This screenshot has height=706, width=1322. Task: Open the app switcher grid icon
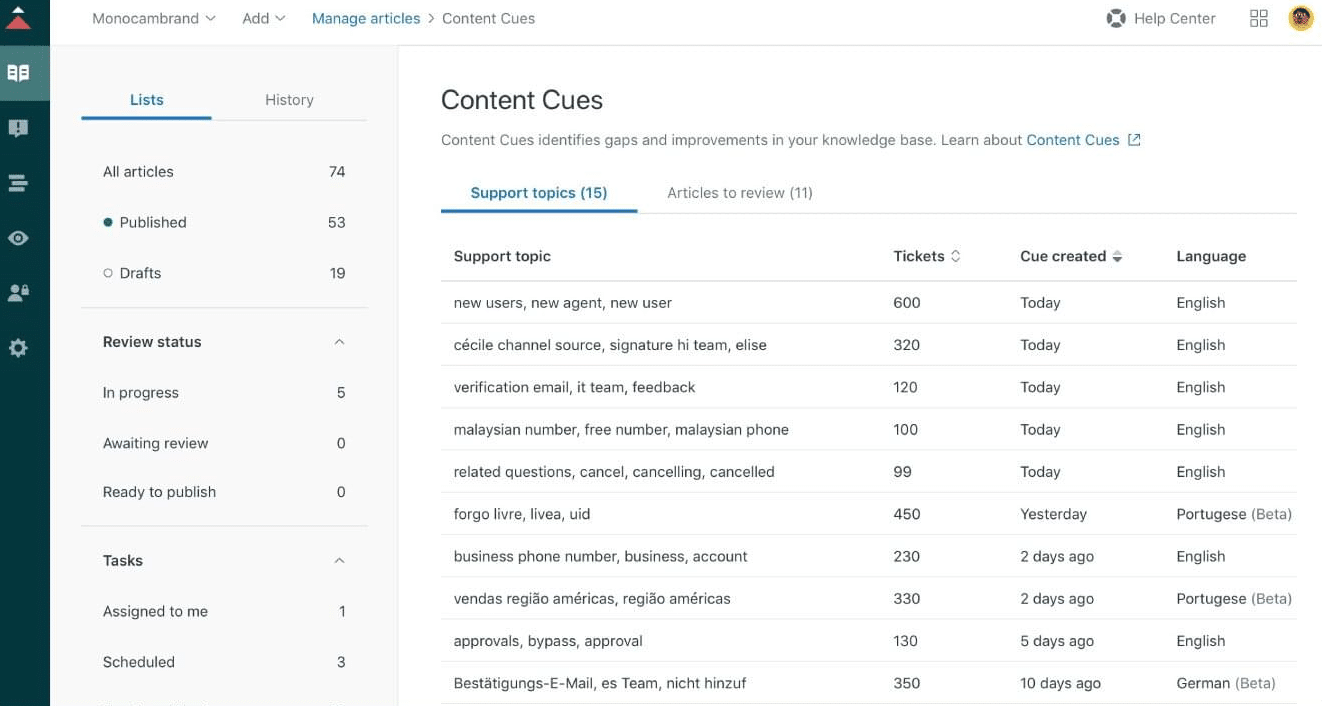coord(1258,17)
